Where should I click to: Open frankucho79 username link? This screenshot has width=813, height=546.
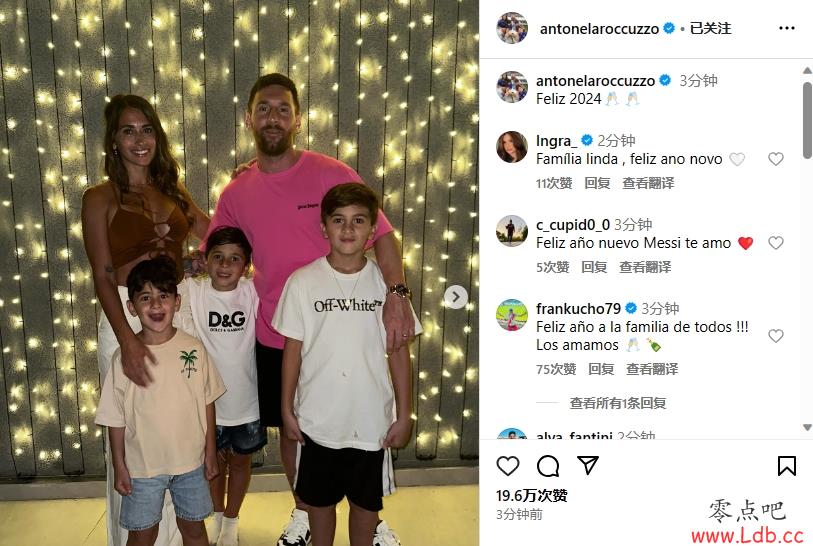578,309
